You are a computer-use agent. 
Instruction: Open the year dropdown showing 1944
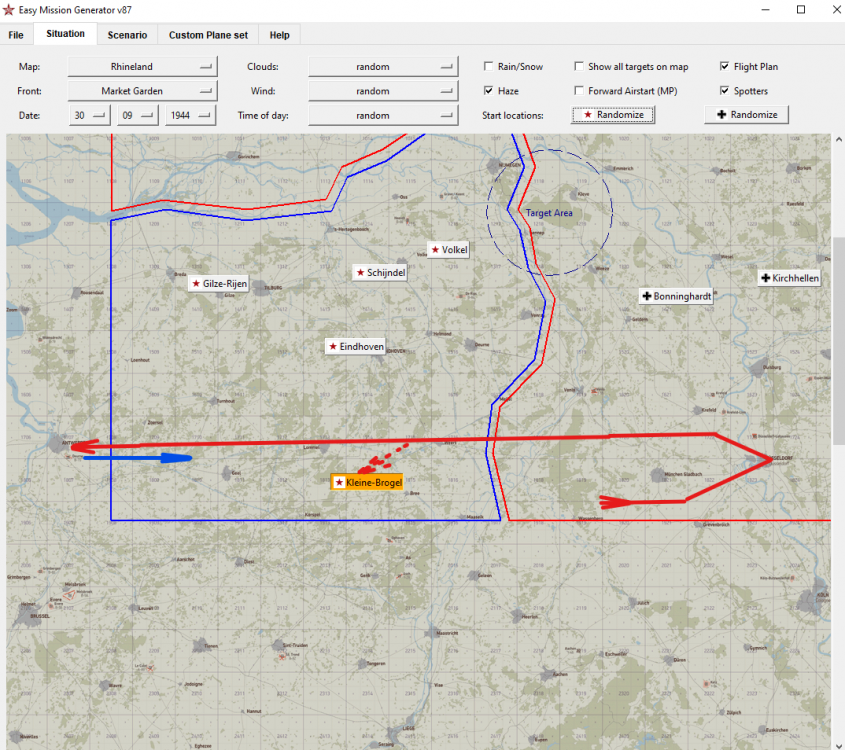point(190,115)
